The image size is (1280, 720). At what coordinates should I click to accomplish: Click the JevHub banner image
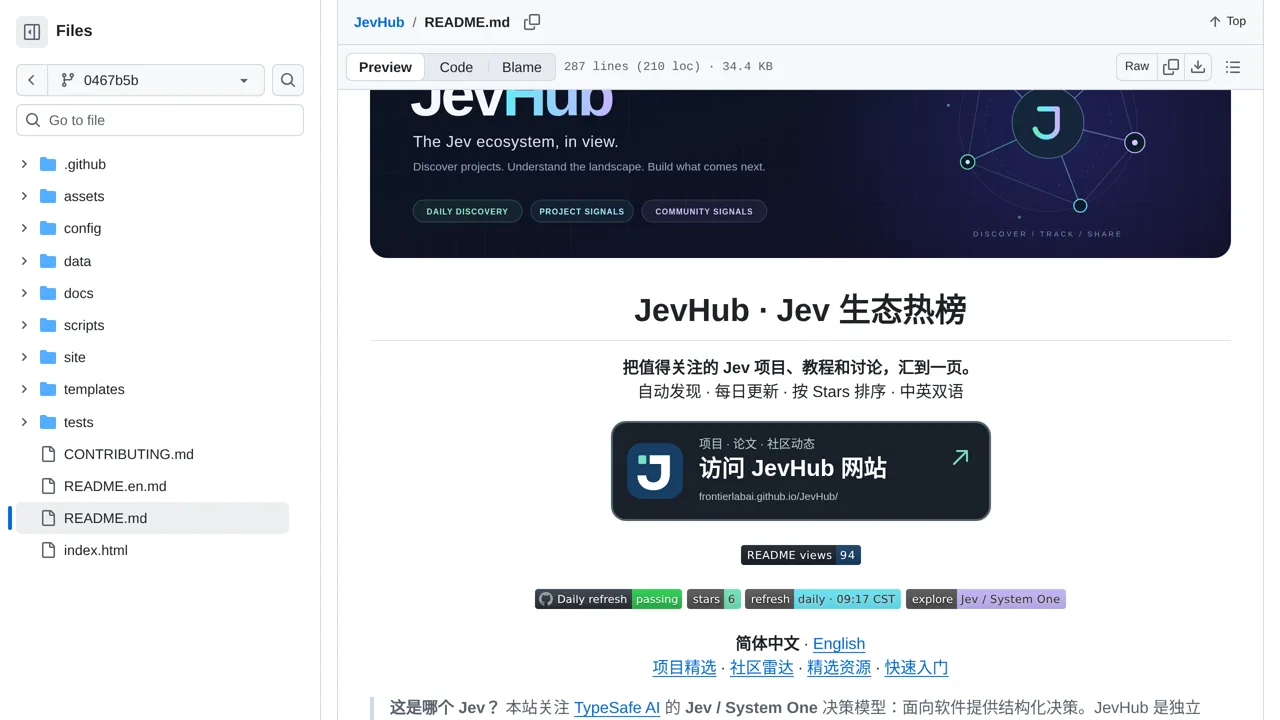800,173
